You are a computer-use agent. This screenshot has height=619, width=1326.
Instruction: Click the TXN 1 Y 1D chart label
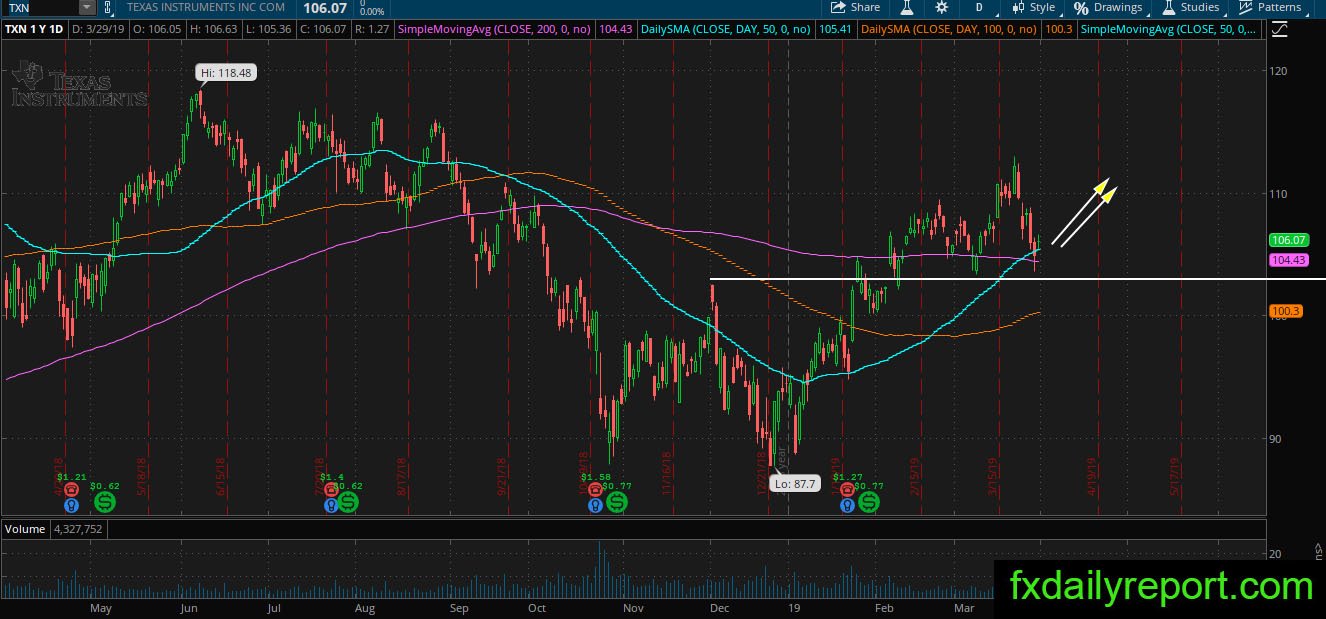point(34,30)
